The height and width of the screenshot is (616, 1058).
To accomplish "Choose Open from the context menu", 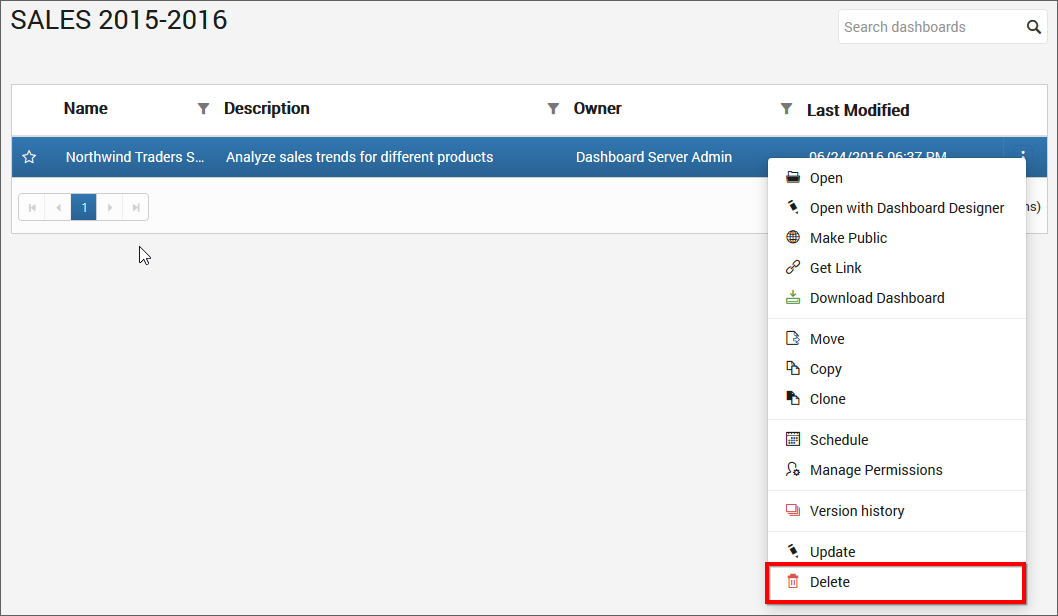I will pos(897,178).
